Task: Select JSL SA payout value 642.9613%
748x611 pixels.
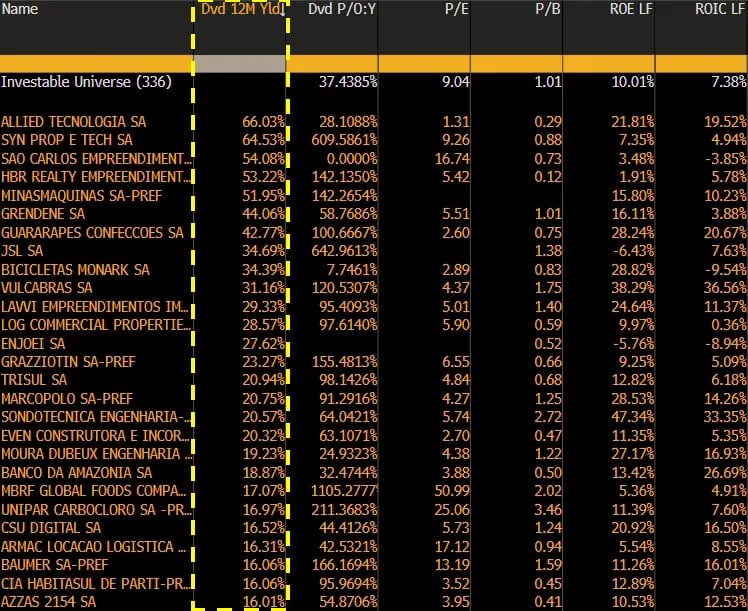Action: tap(344, 250)
